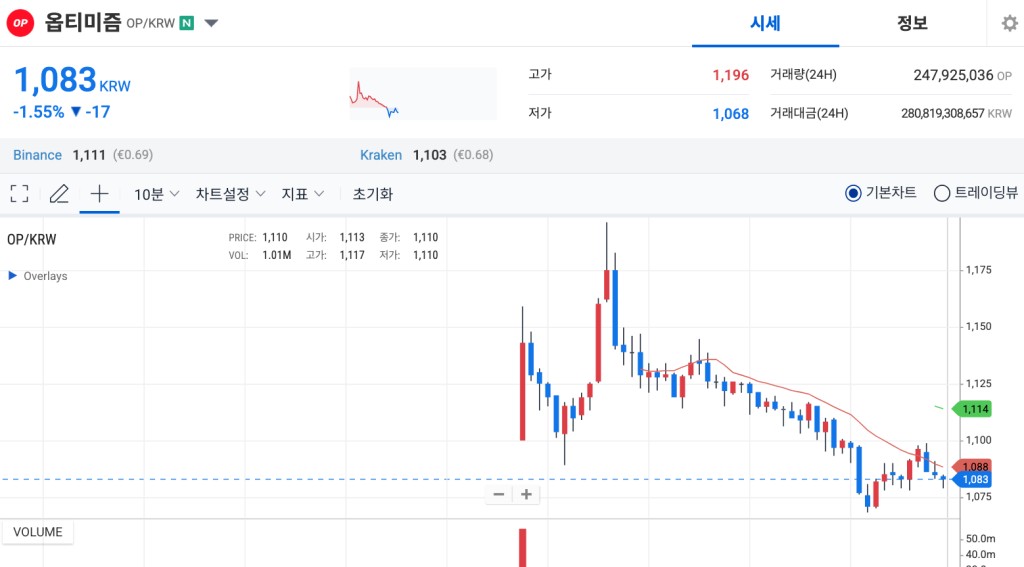Open the settings gear icon

tap(1010, 24)
